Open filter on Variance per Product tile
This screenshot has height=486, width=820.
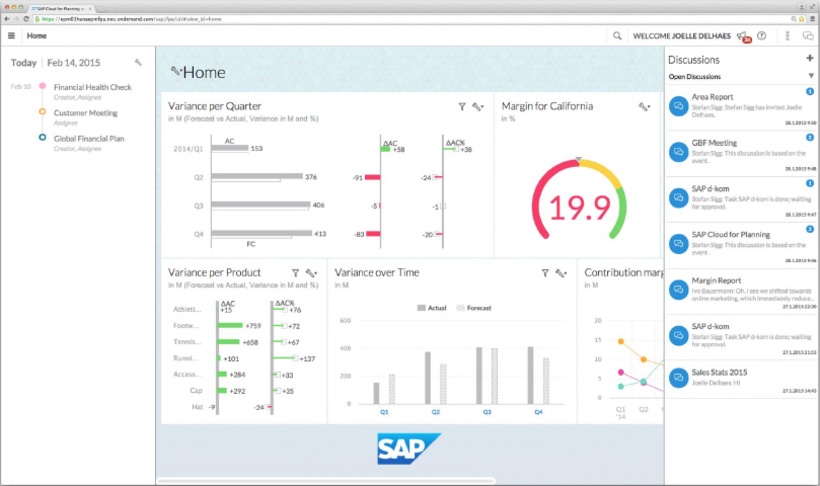pyautogui.click(x=295, y=273)
